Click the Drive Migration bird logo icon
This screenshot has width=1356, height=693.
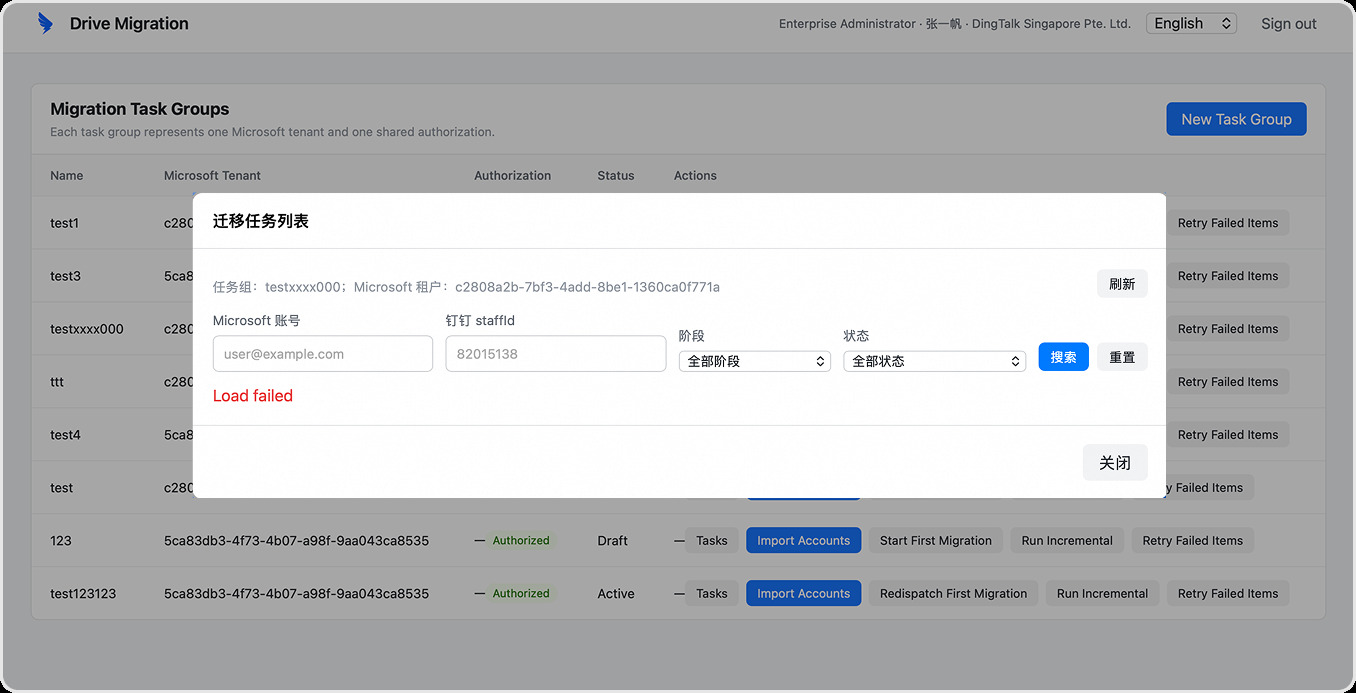click(x=45, y=23)
